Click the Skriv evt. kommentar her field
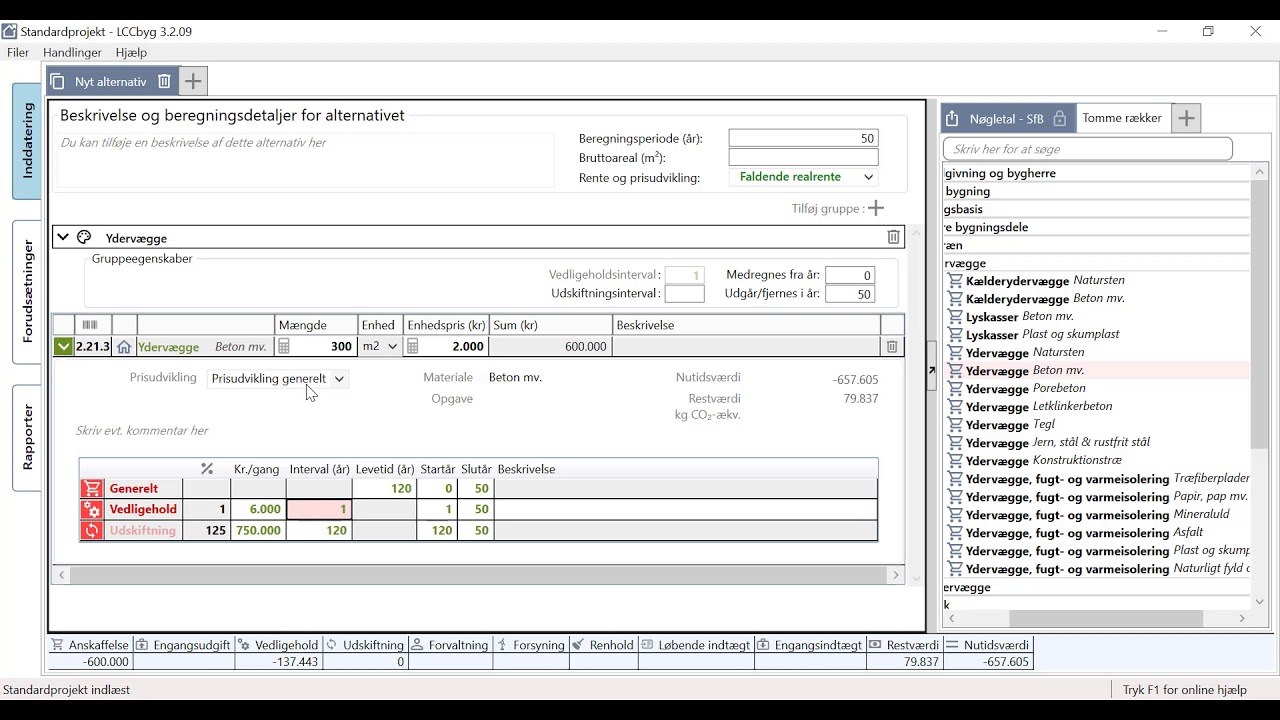 tap(142, 431)
